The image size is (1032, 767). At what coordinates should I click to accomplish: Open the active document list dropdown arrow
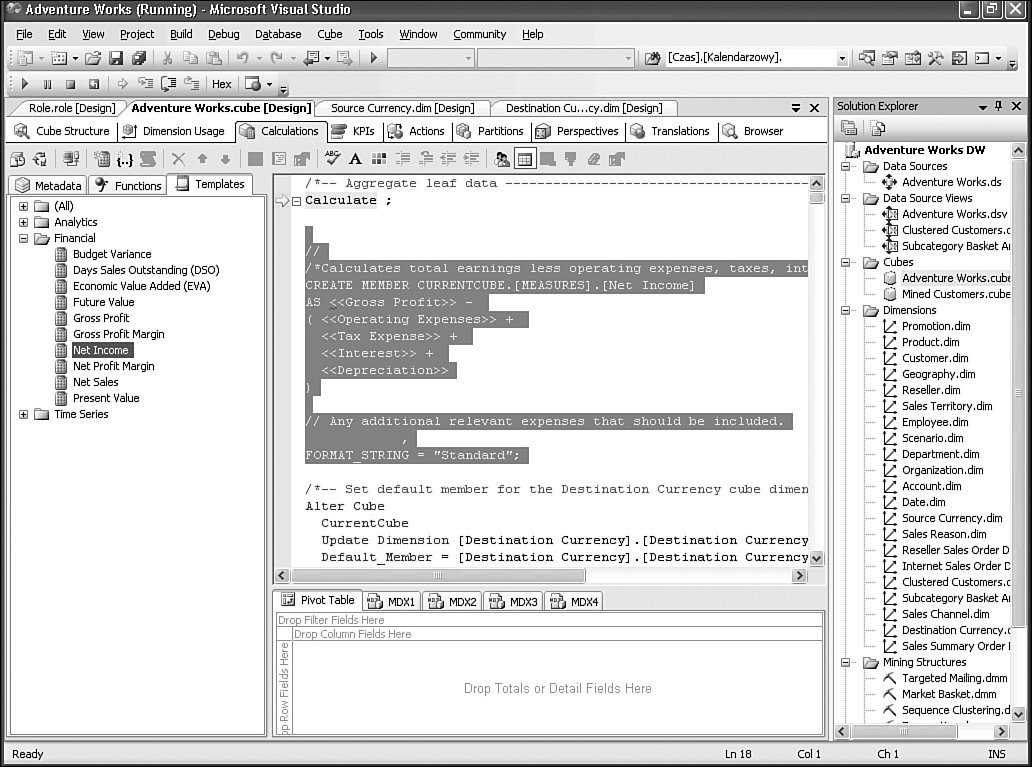coord(796,108)
